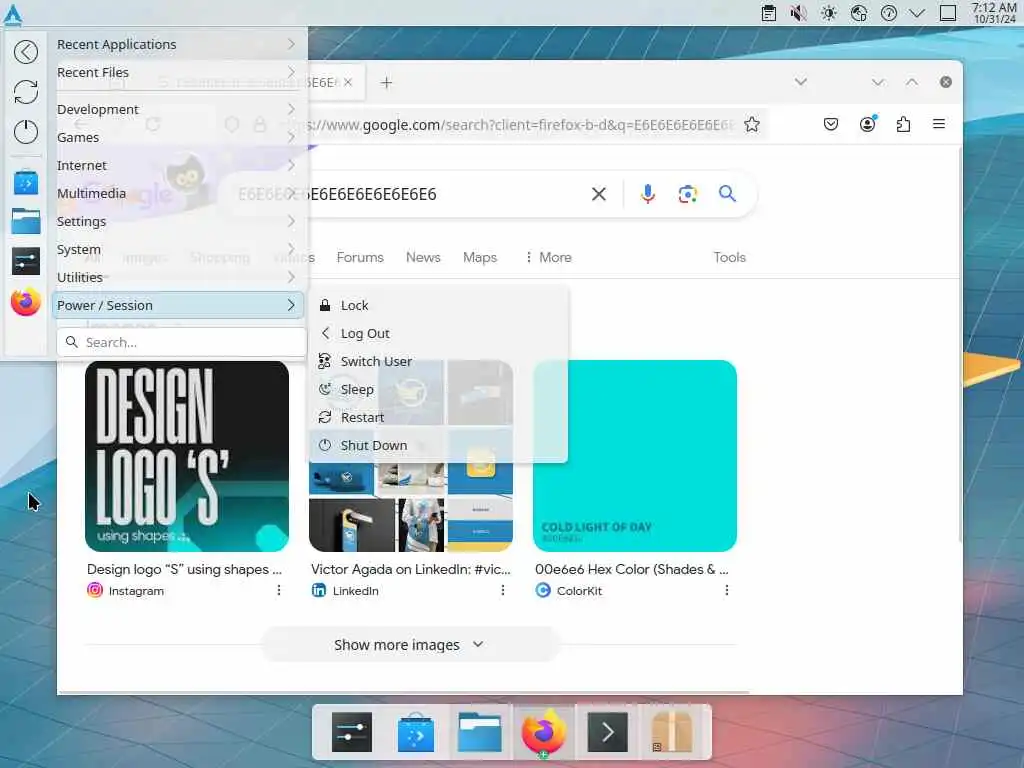Screen dimensions: 1024x768
Task: Choose Log Out from the session submenu
Action: (438, 334)
